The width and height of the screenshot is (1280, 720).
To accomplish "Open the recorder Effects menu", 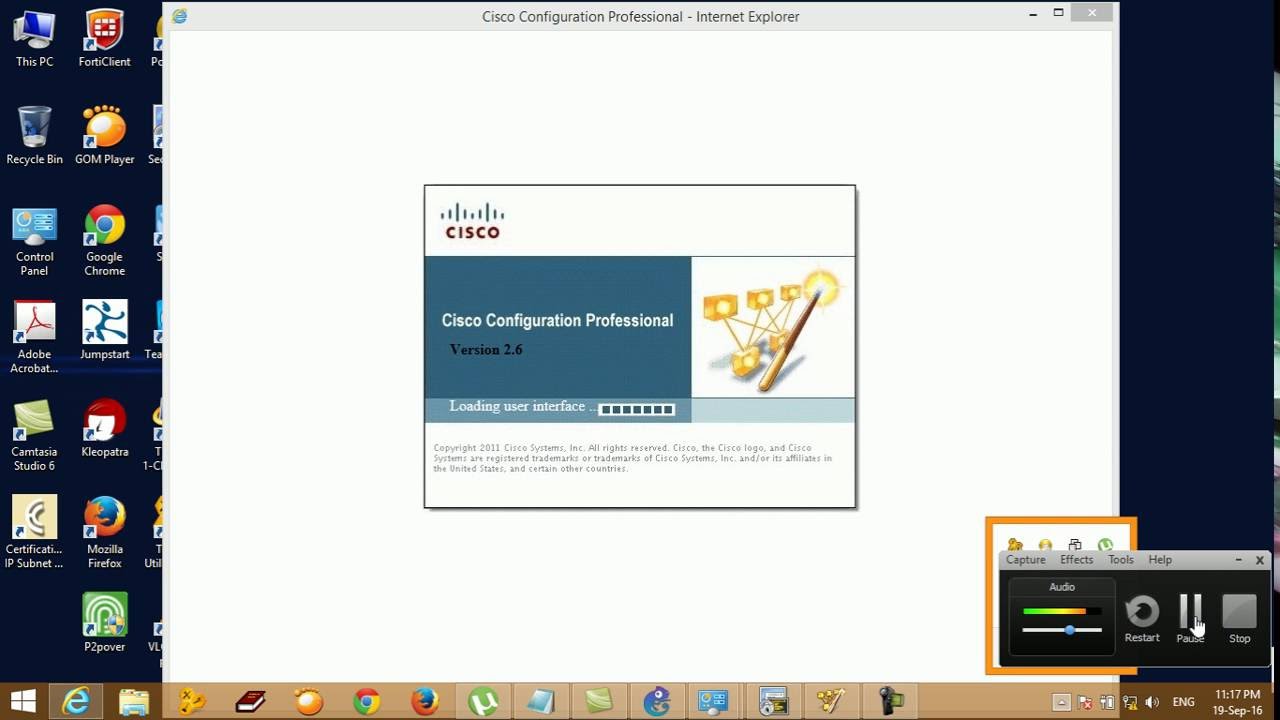I will tap(1076, 560).
